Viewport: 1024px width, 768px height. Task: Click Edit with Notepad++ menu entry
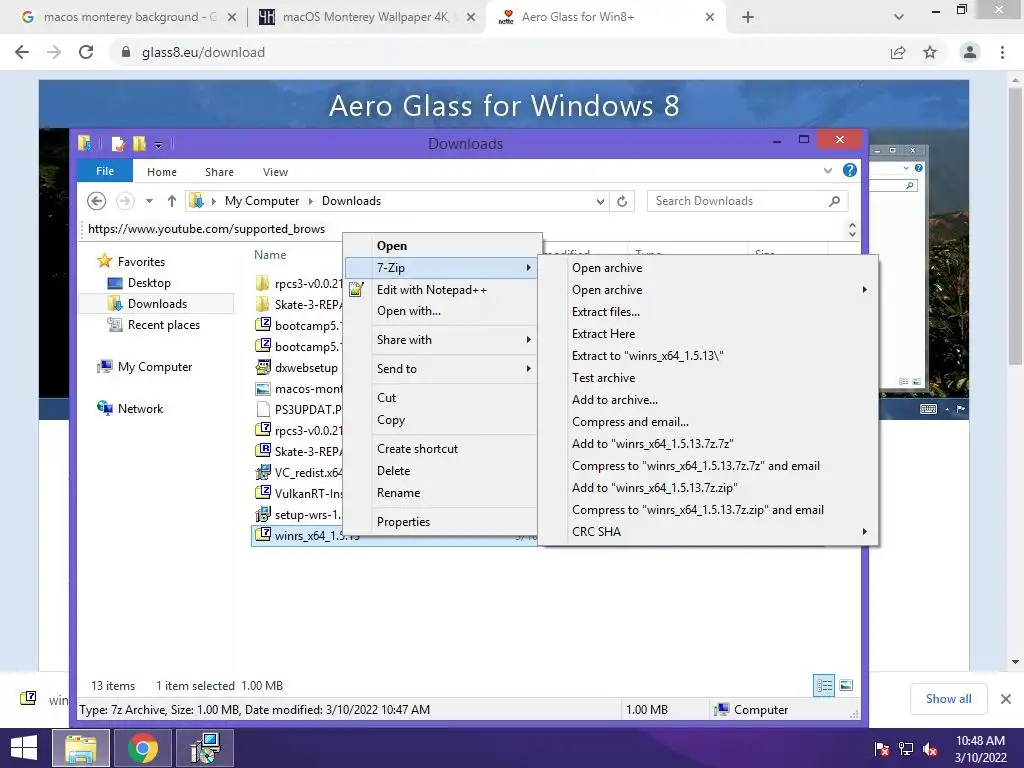(x=431, y=289)
